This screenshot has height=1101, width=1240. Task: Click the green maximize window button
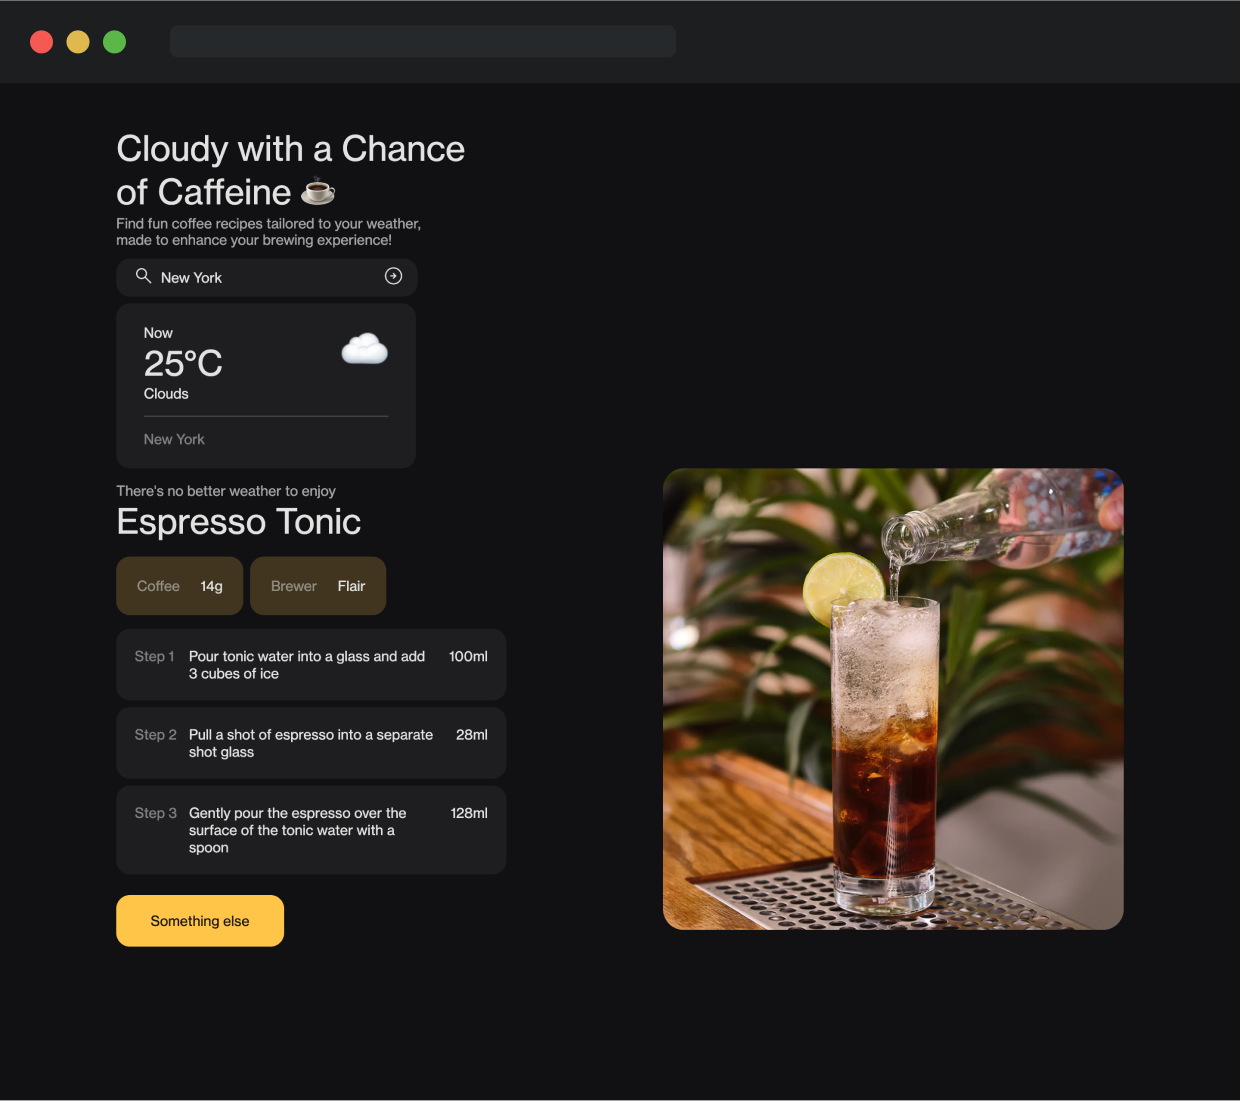tap(115, 42)
